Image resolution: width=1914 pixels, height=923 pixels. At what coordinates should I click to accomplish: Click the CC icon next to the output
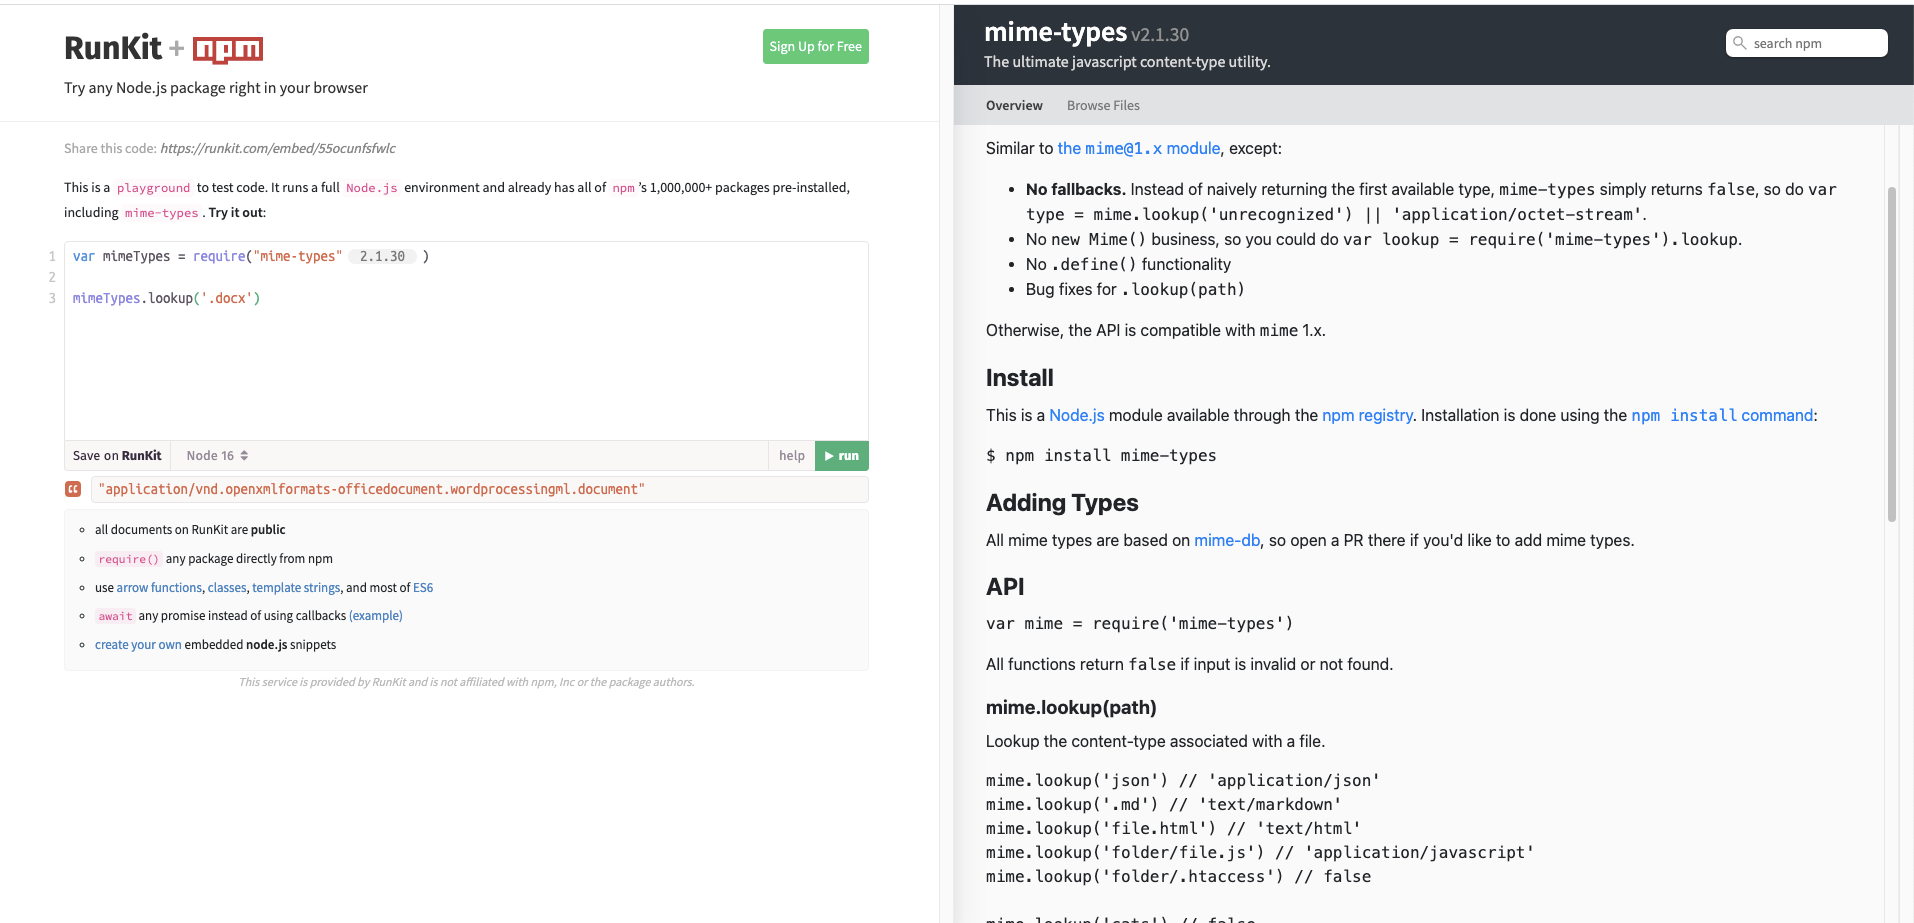73,489
